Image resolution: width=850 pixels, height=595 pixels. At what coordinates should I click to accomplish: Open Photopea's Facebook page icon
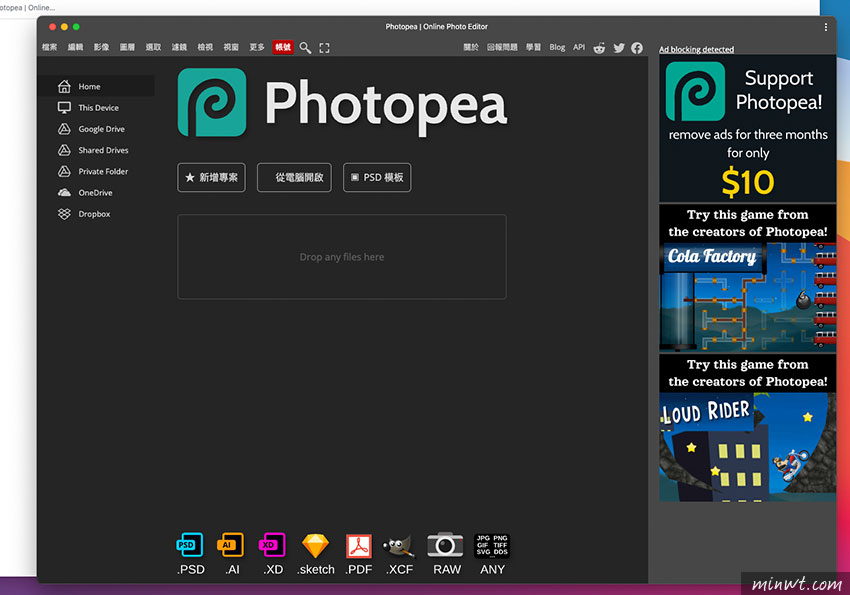pos(637,48)
